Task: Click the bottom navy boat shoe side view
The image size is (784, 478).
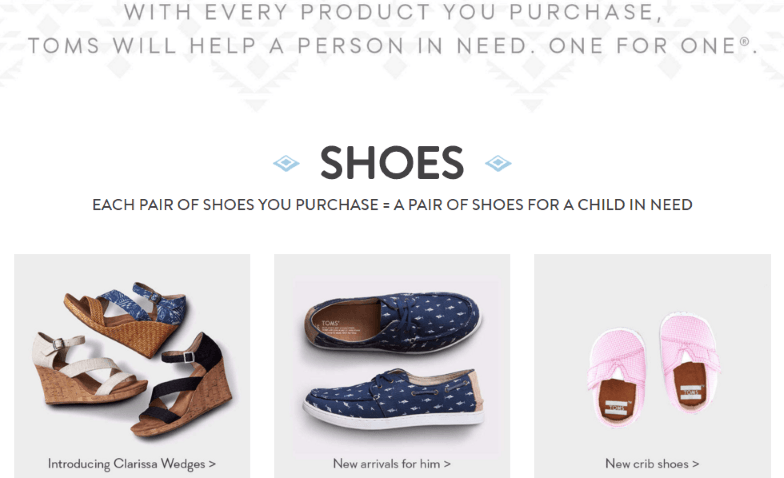Action: pos(394,398)
